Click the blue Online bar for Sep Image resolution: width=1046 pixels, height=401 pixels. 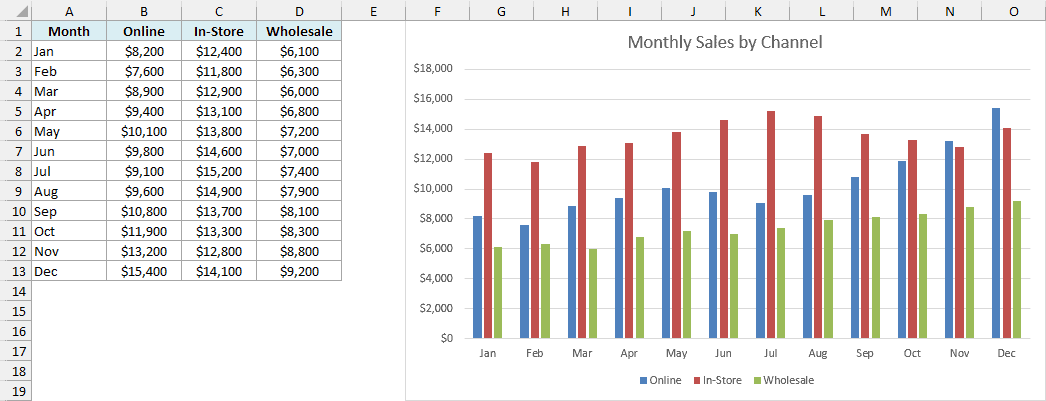(x=855, y=258)
